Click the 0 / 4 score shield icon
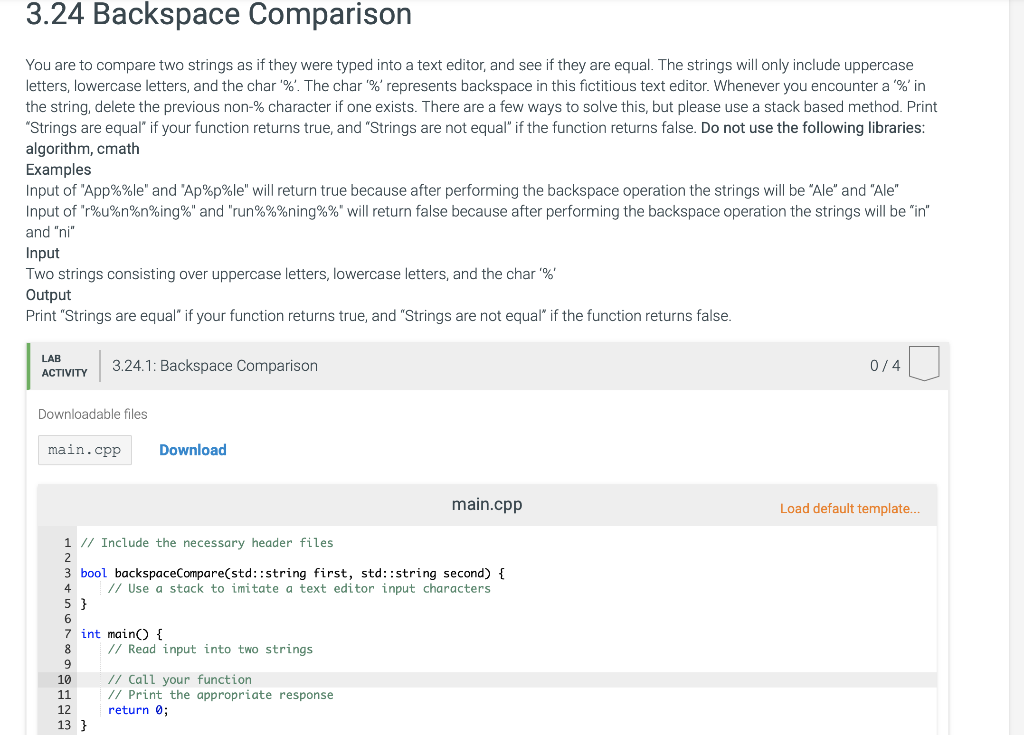 (x=923, y=364)
